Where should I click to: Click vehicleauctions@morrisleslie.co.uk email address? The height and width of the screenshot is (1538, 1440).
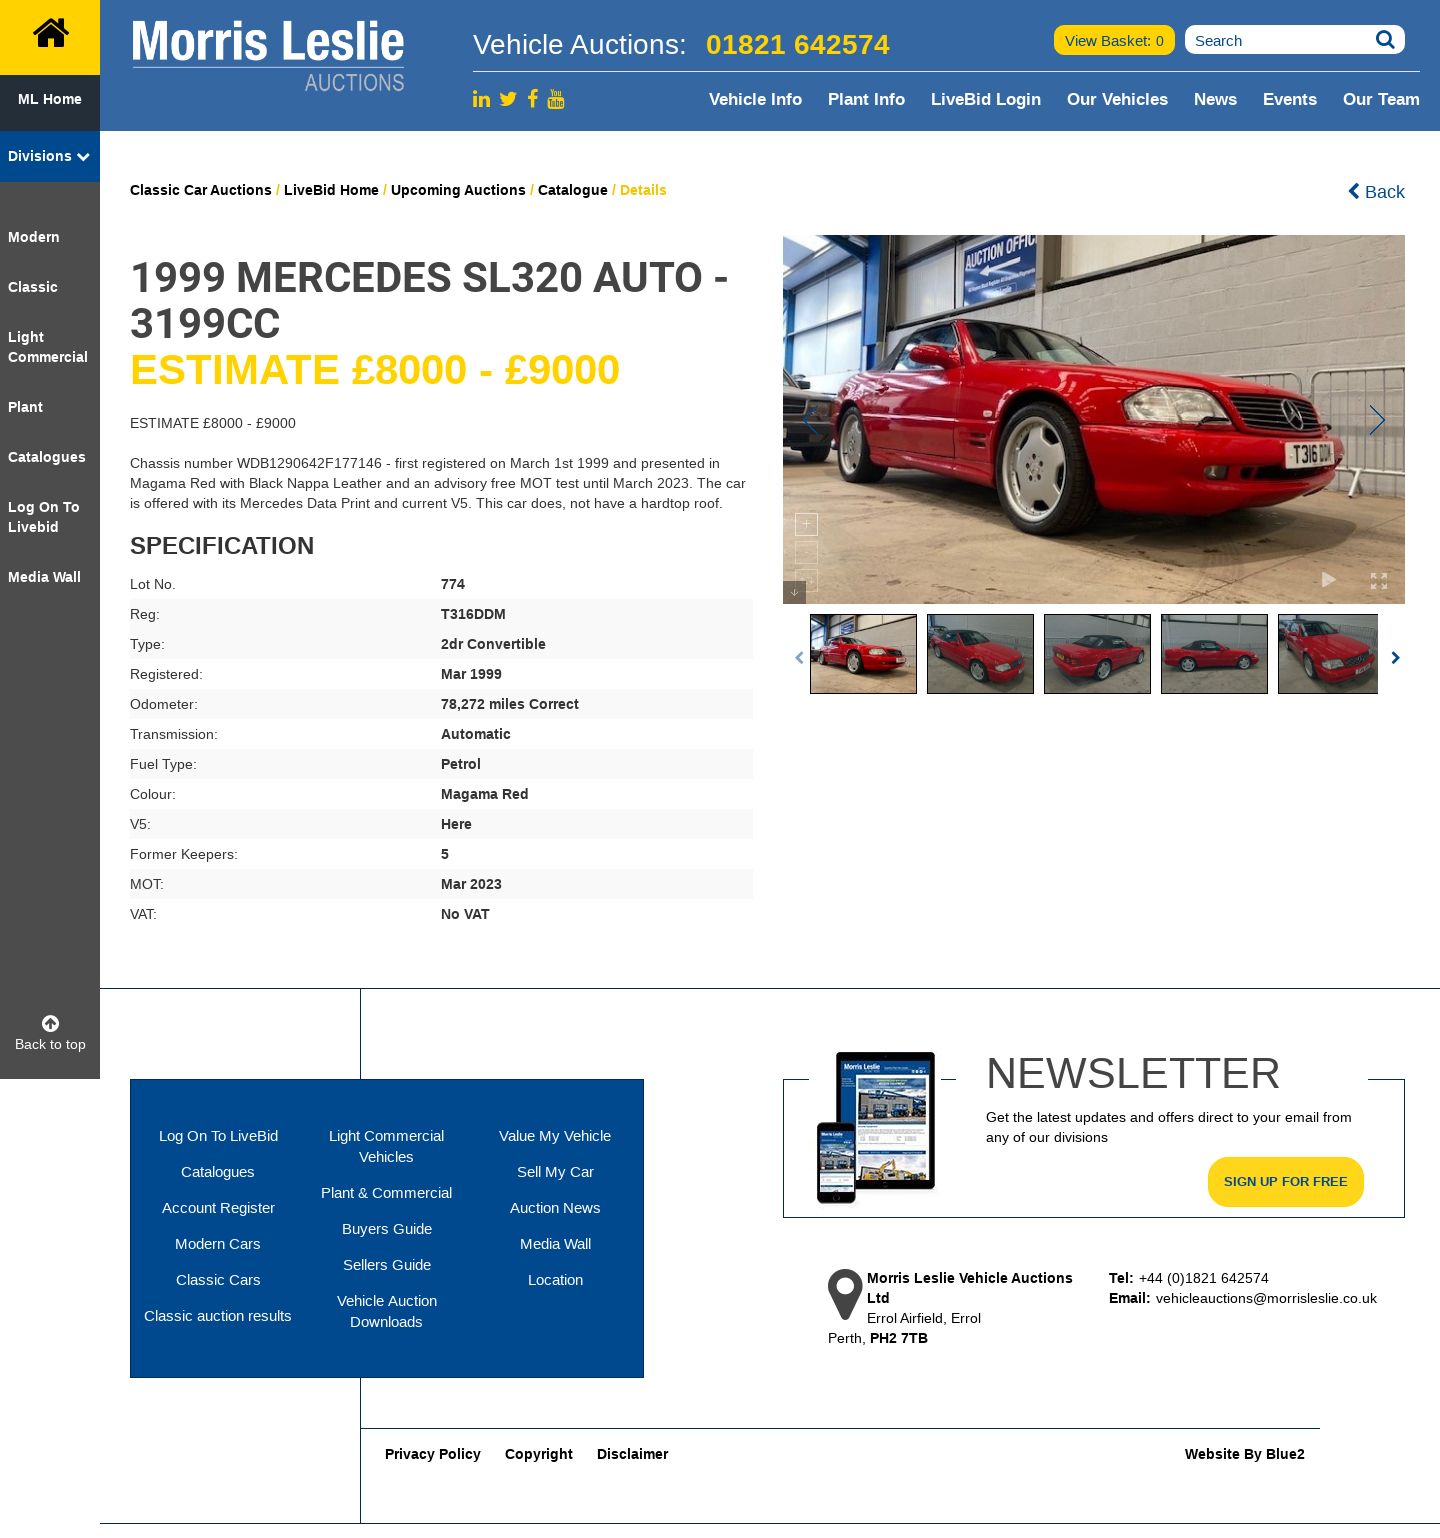(x=1266, y=1298)
